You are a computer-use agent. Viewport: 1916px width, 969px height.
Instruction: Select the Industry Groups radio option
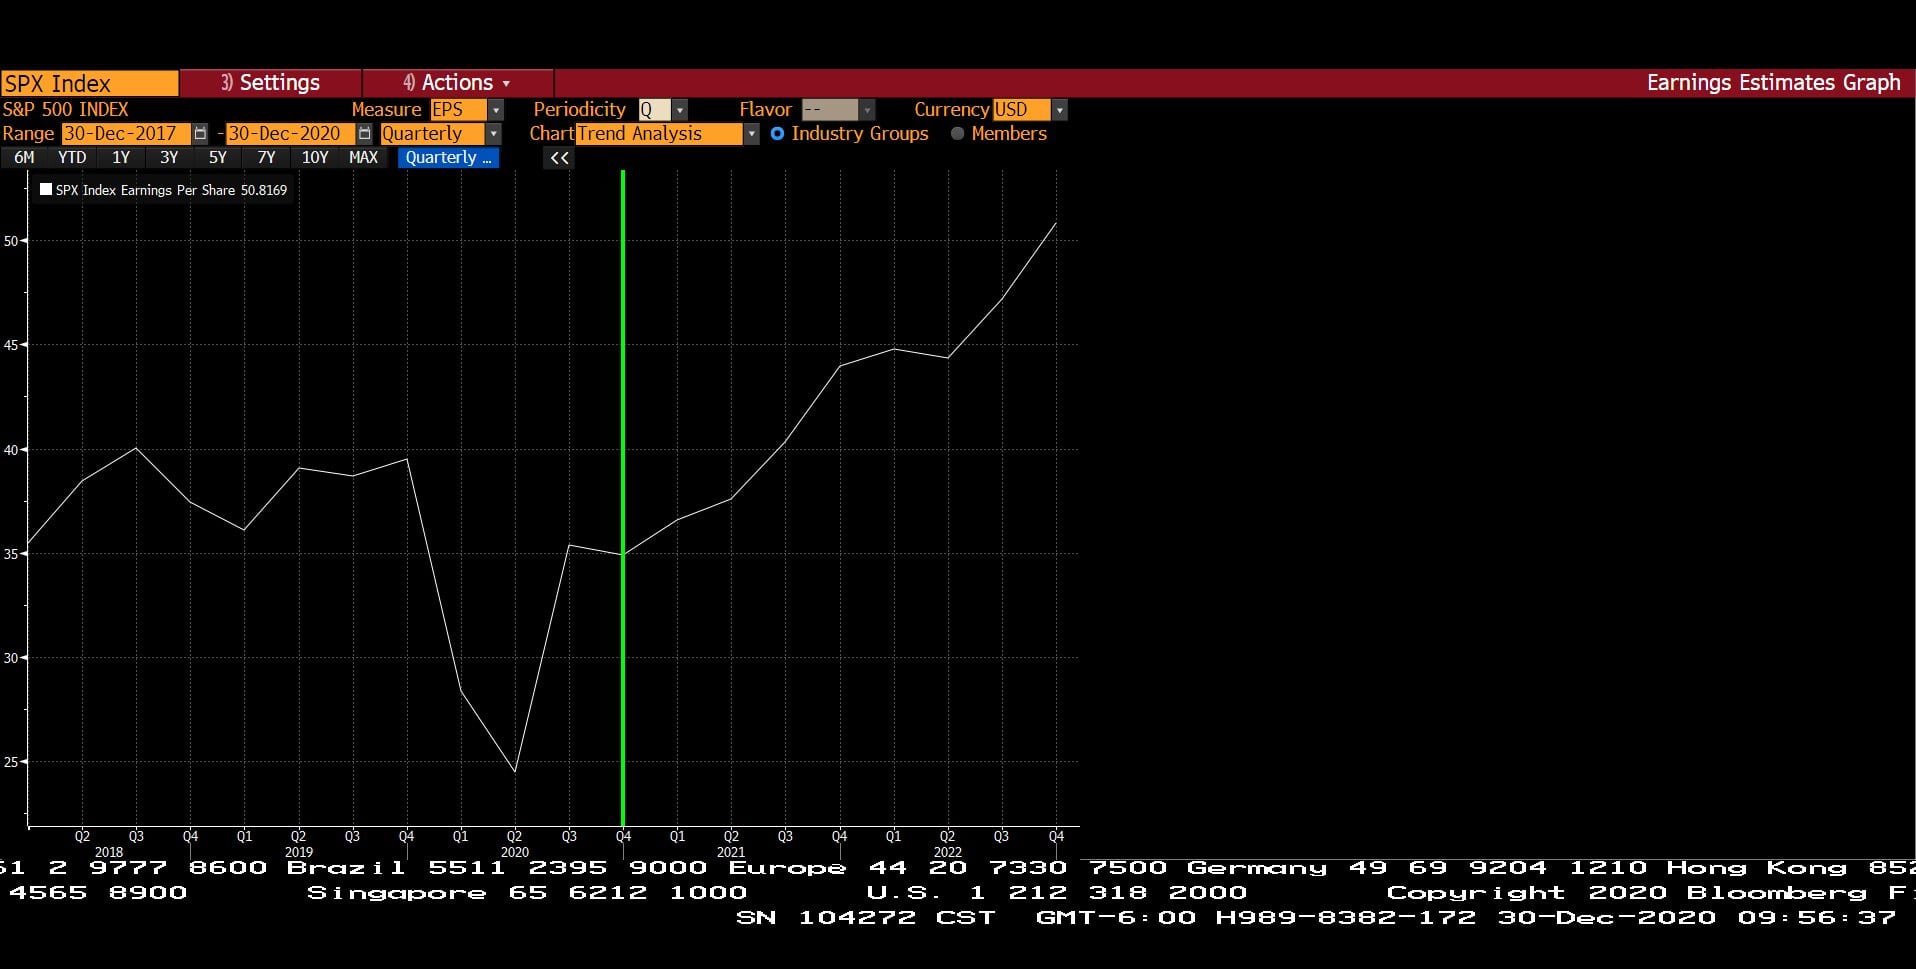click(777, 134)
